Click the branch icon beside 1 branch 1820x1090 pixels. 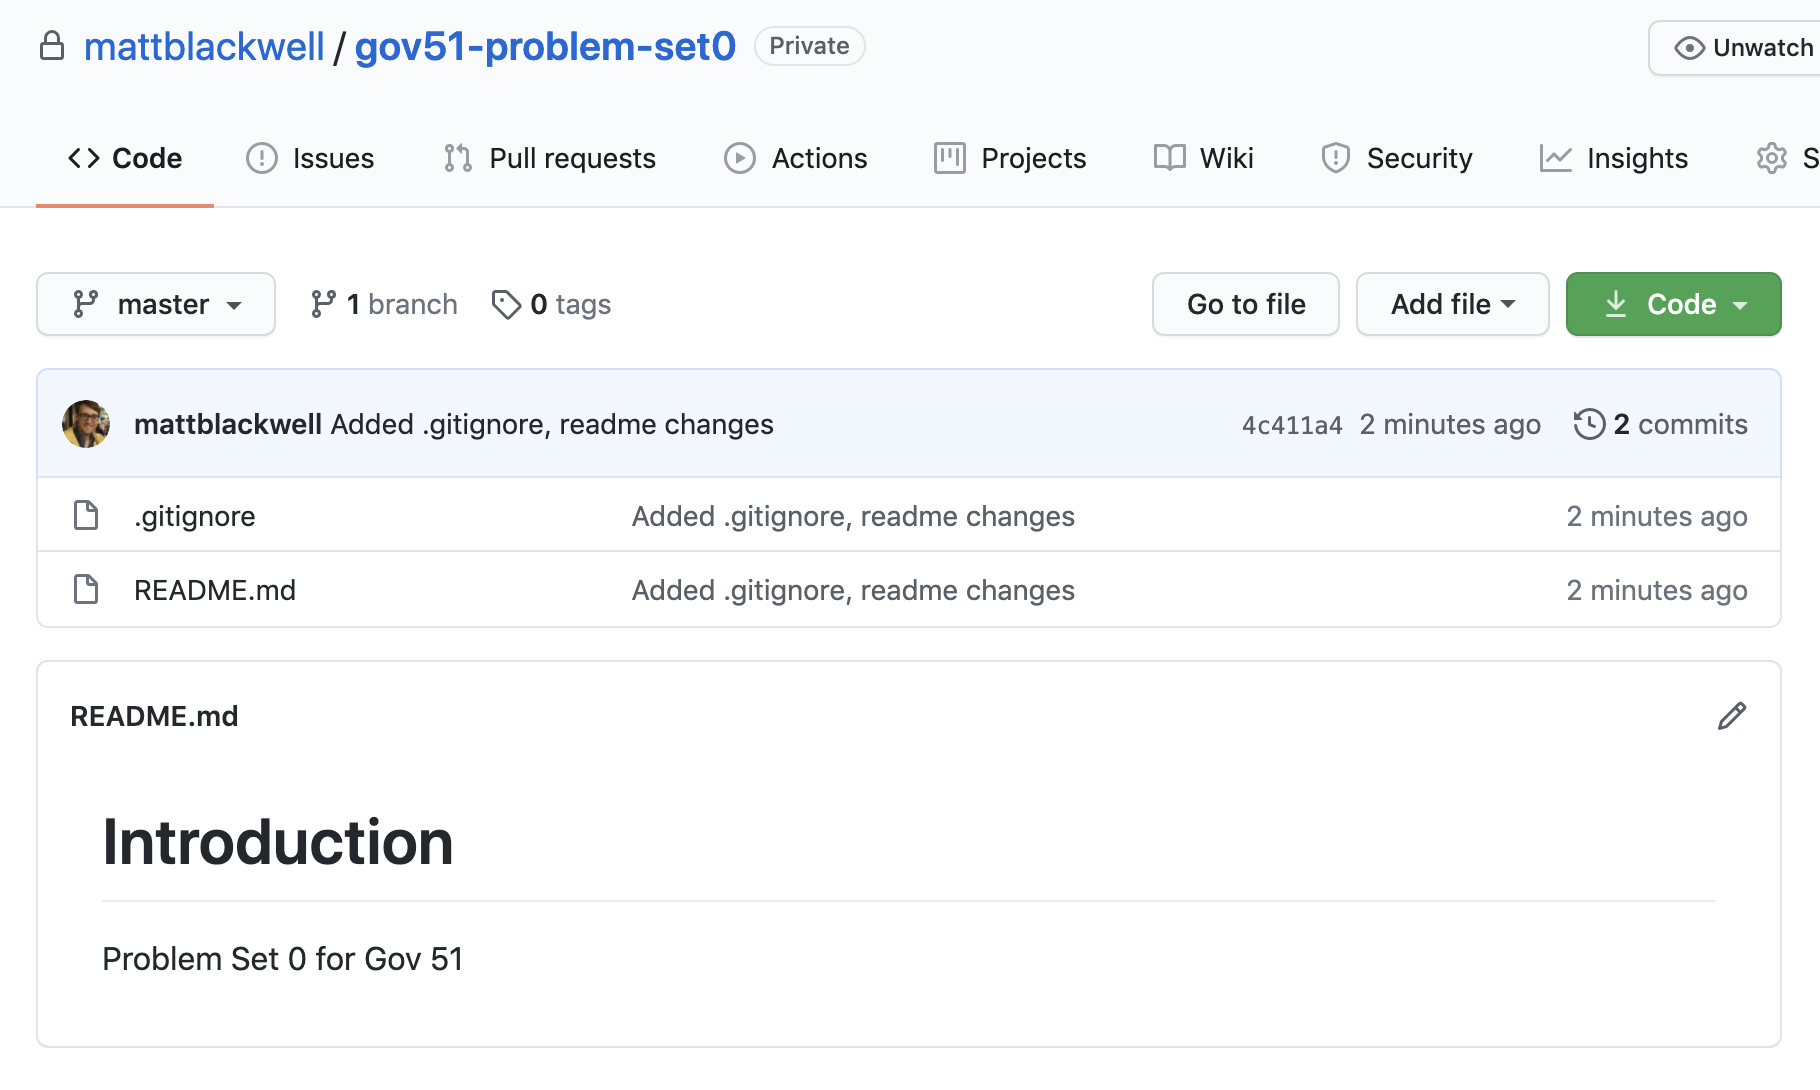(323, 304)
